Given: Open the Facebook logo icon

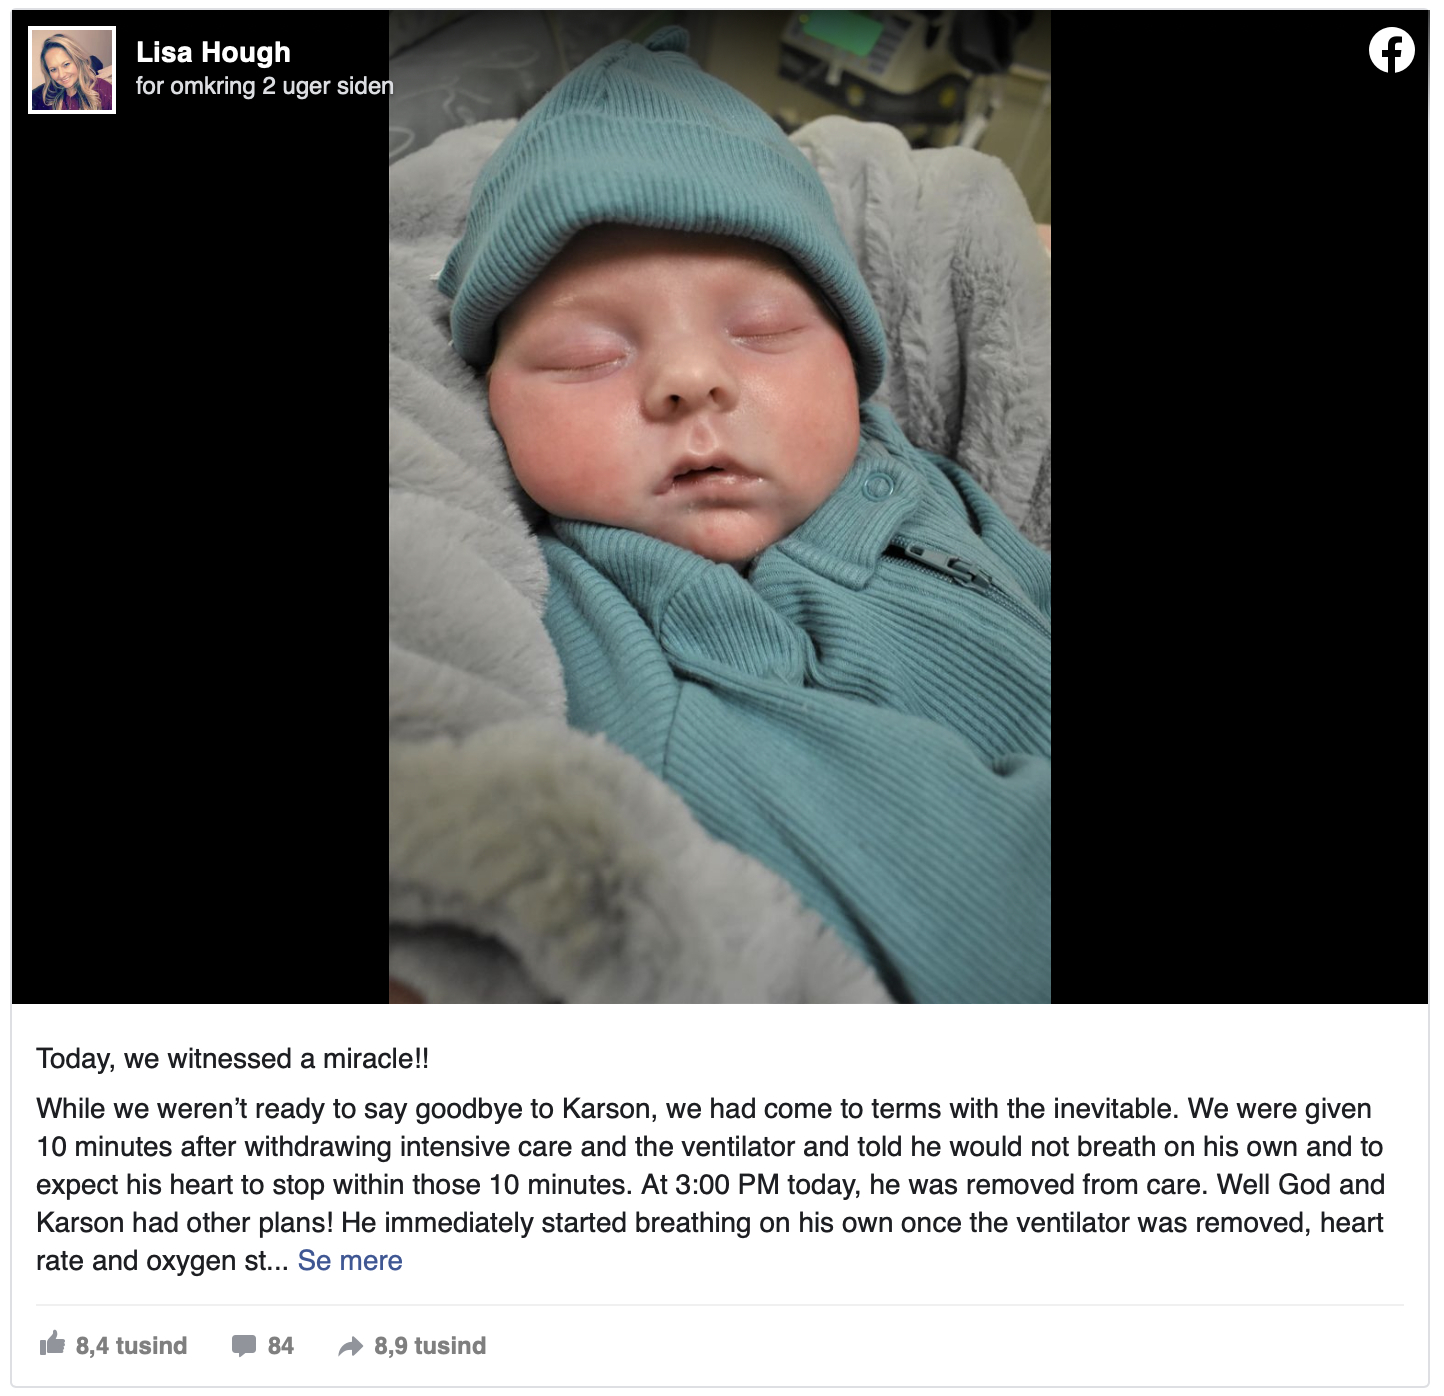Looking at the screenshot, I should [x=1391, y=50].
